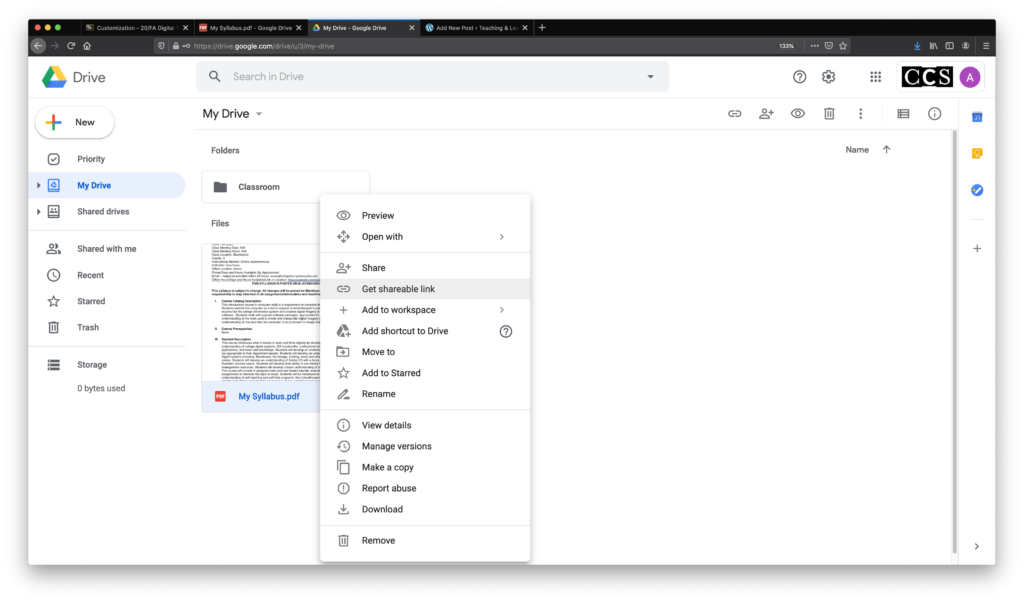
Task: Reverse sort direction arrow beside Name
Action: 886,150
